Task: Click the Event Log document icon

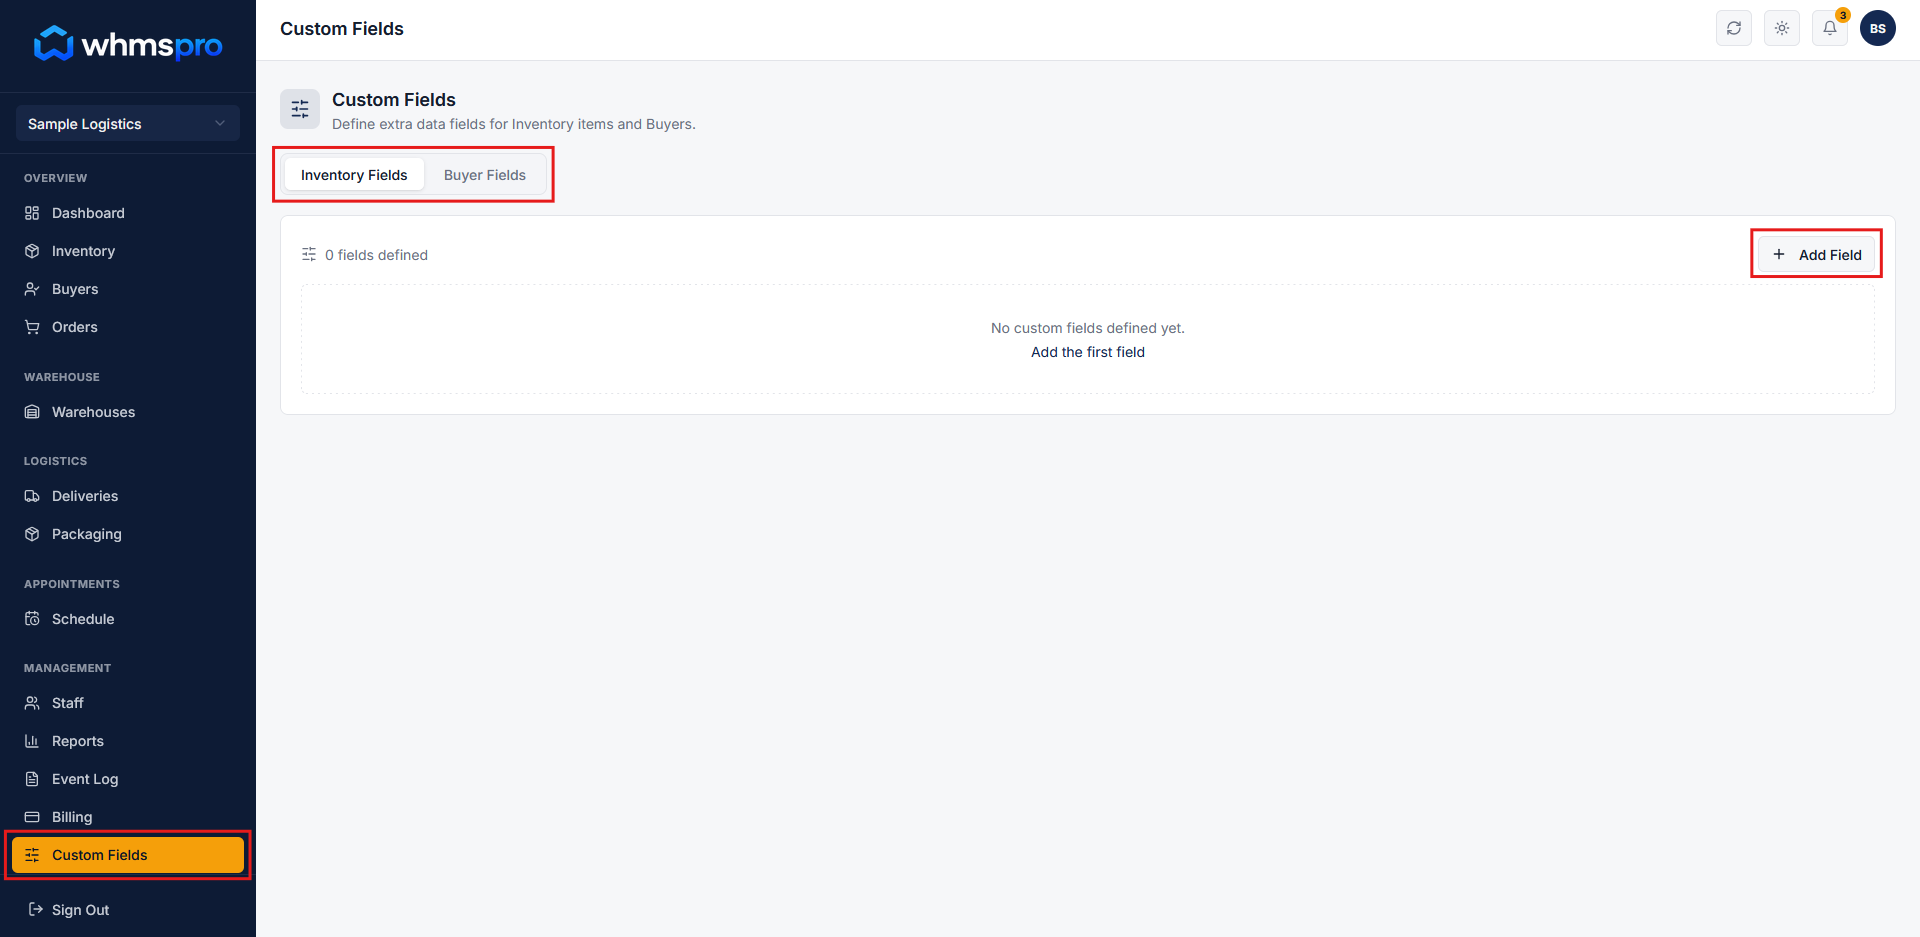Action: [x=32, y=779]
